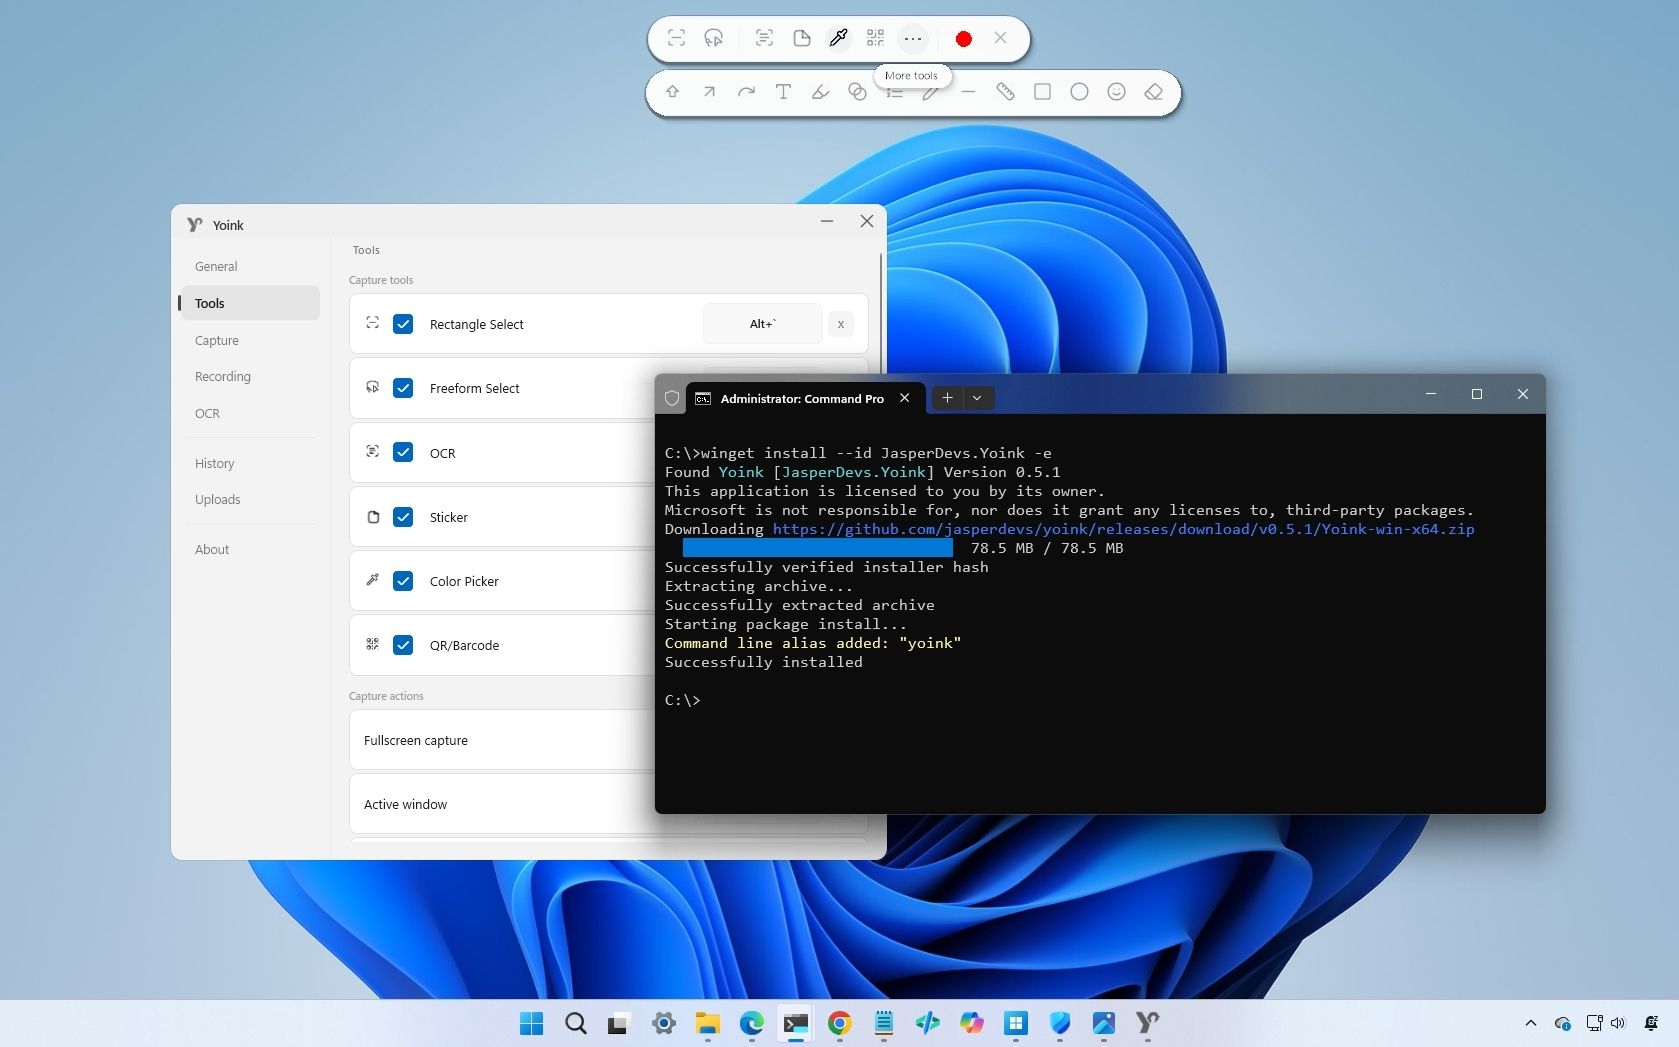Select the Rectangle Select tool in the capture toolbar
The width and height of the screenshot is (1679, 1047).
[676, 38]
